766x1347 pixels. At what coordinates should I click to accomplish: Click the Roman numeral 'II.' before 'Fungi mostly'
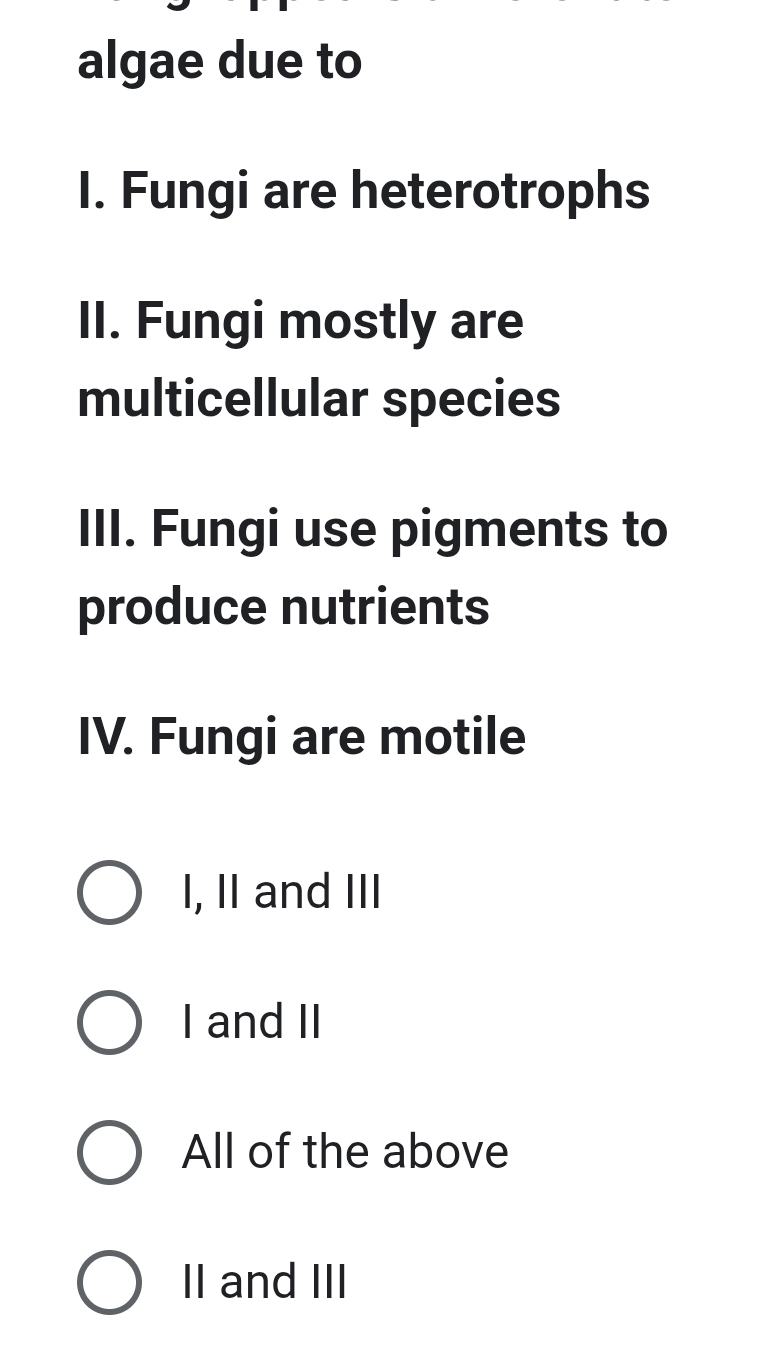(x=99, y=322)
